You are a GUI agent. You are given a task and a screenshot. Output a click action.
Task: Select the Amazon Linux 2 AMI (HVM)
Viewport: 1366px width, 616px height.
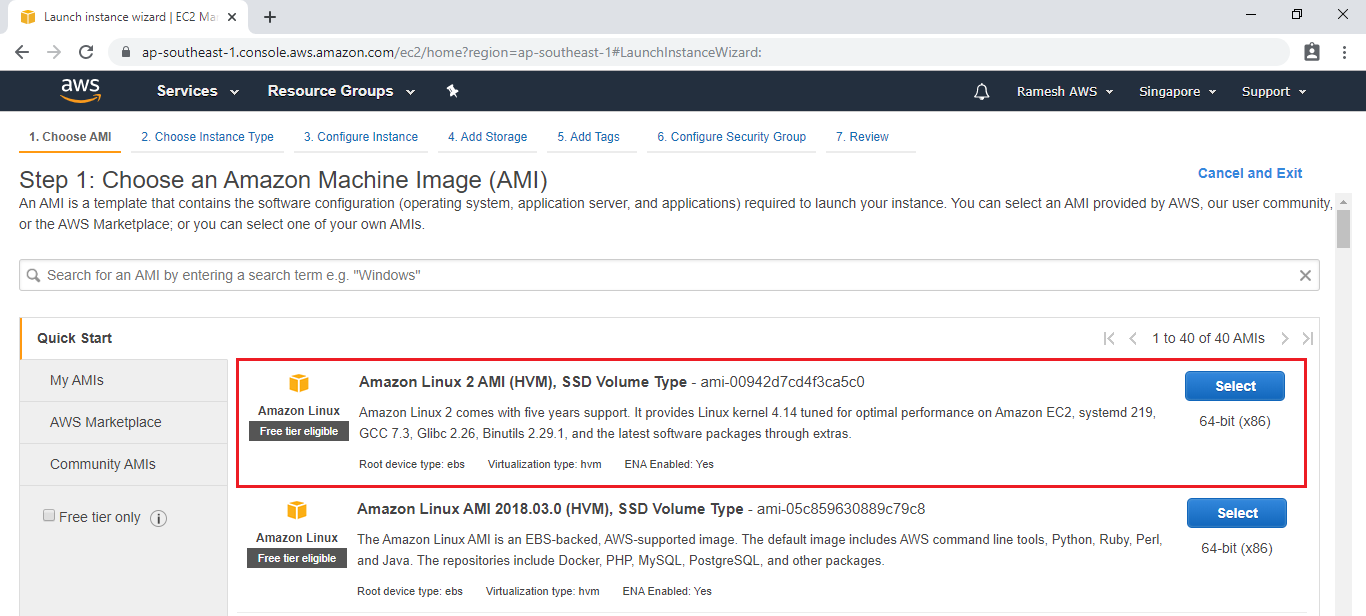tap(1235, 386)
